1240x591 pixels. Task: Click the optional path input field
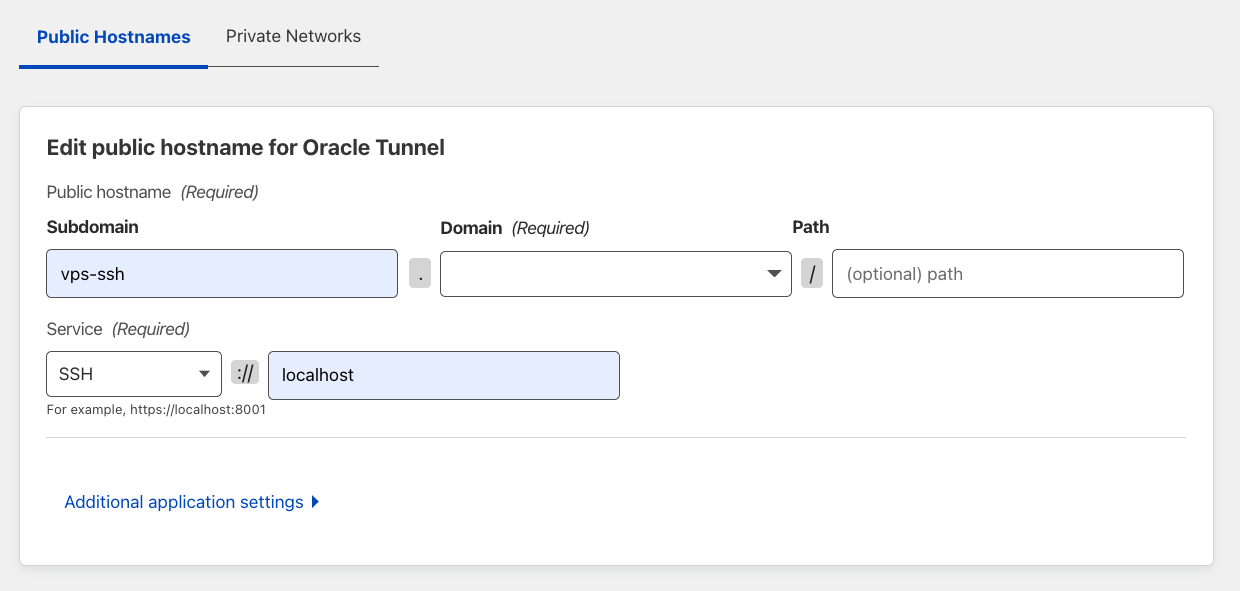[1007, 273]
